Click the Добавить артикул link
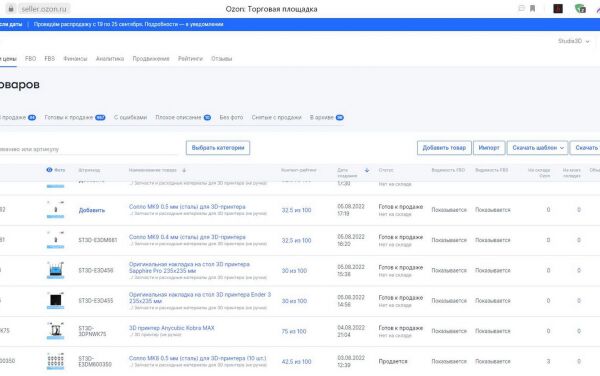The width and height of the screenshot is (600, 376). point(91,210)
